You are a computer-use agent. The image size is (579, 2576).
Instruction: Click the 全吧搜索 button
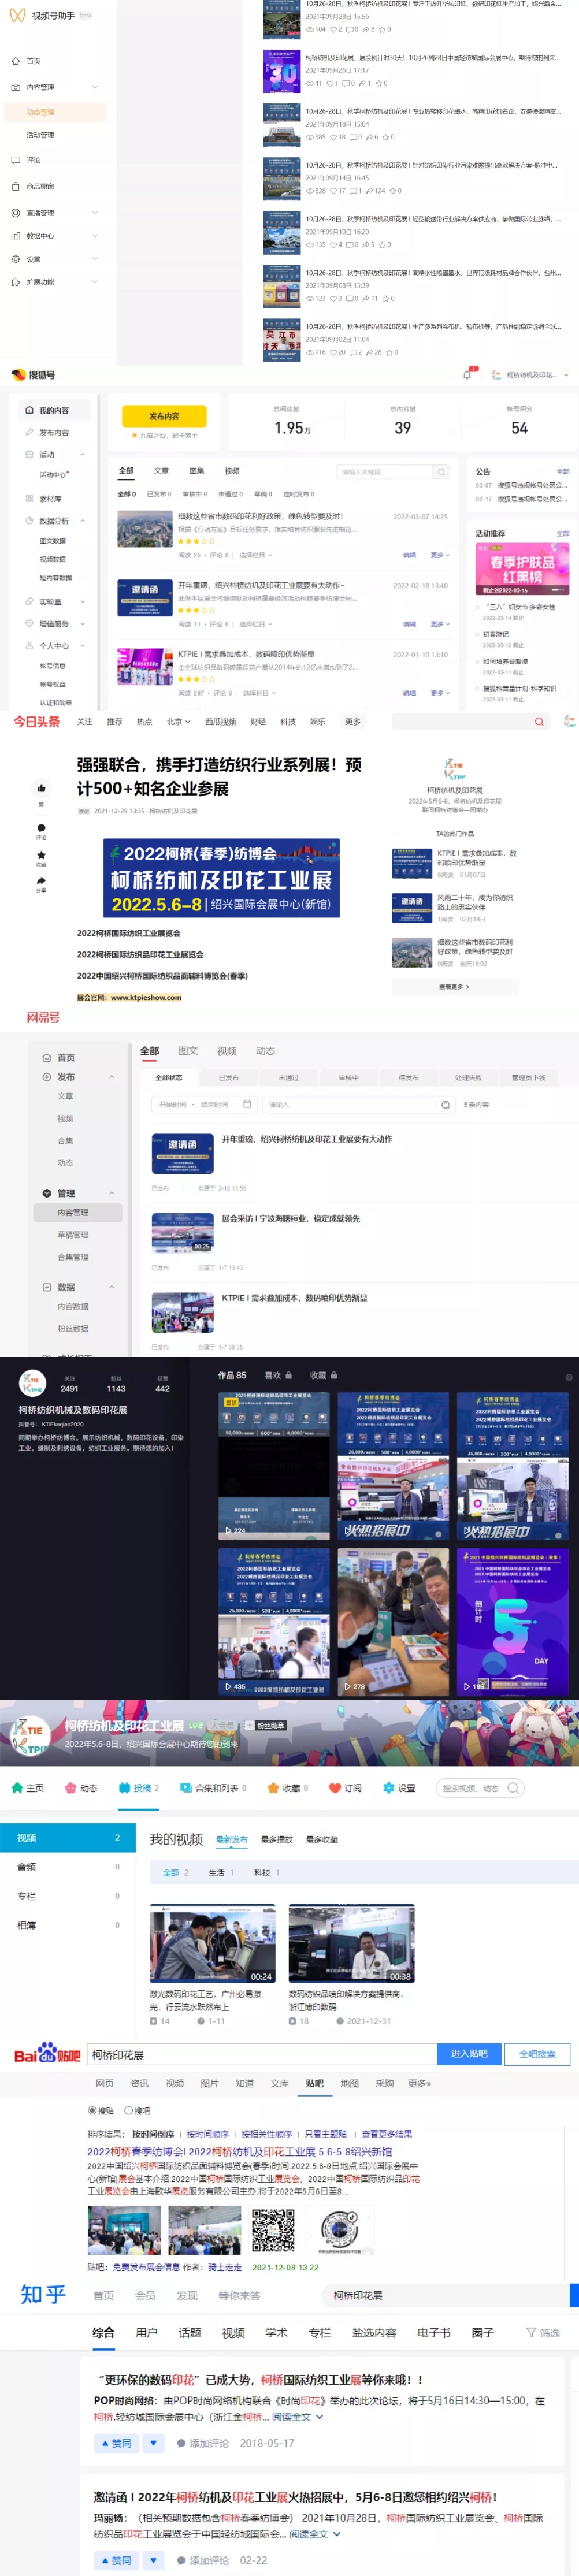[537, 2054]
